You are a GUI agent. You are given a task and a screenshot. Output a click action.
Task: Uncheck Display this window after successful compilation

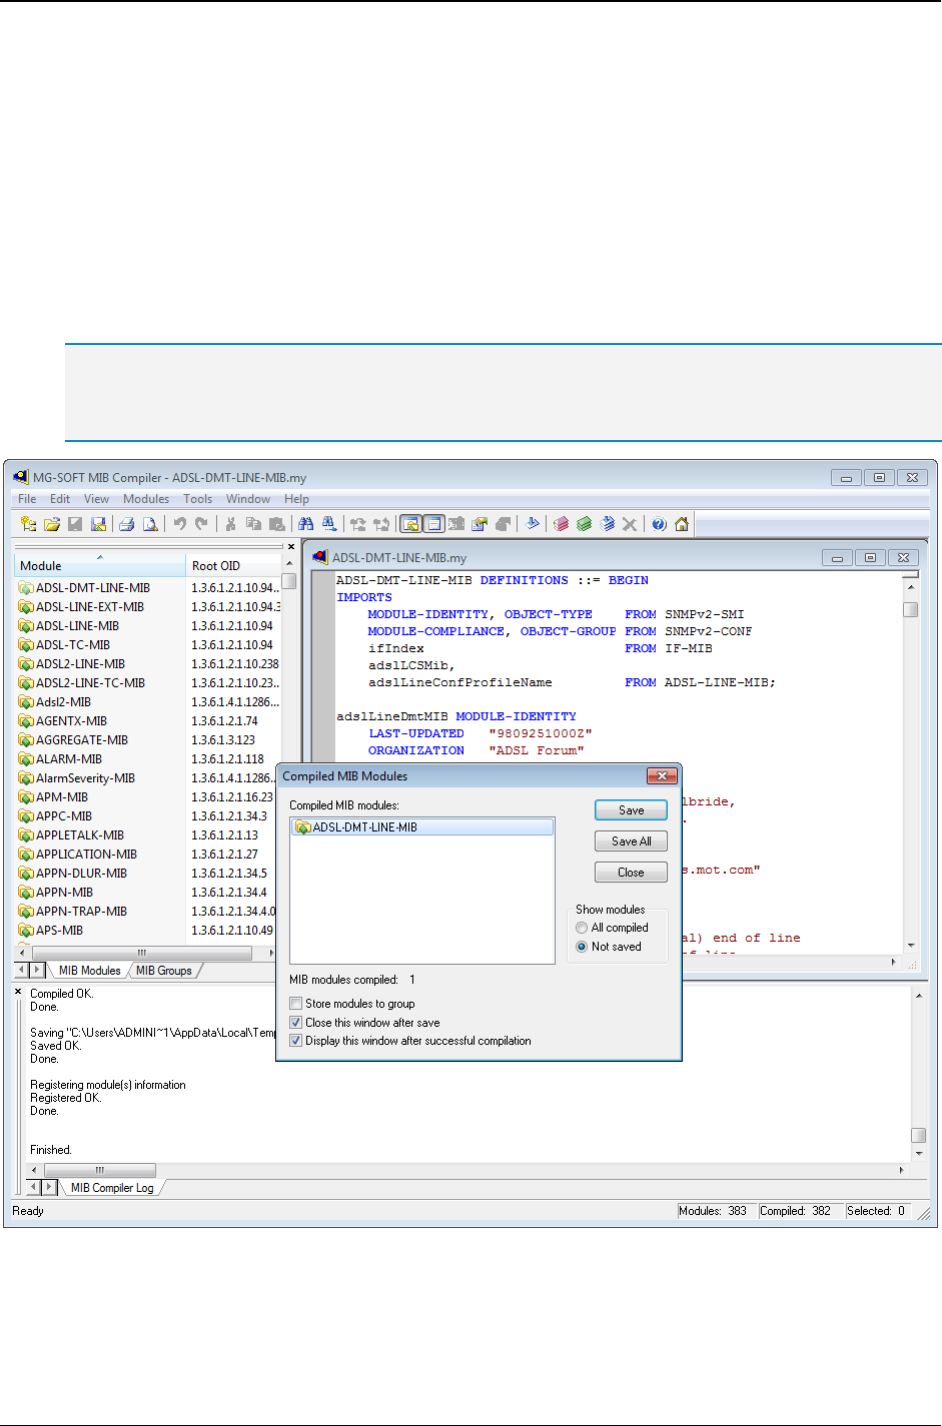[296, 1041]
